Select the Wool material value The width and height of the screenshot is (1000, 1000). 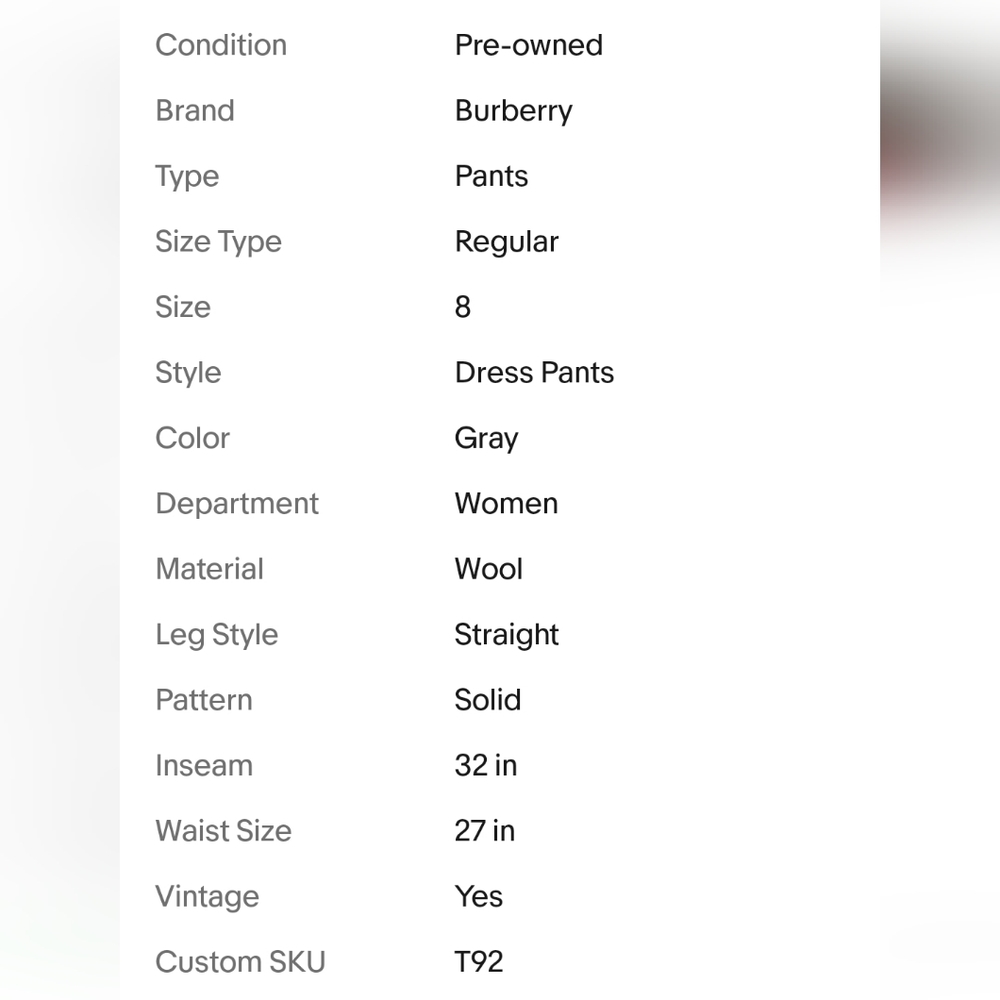pos(489,569)
